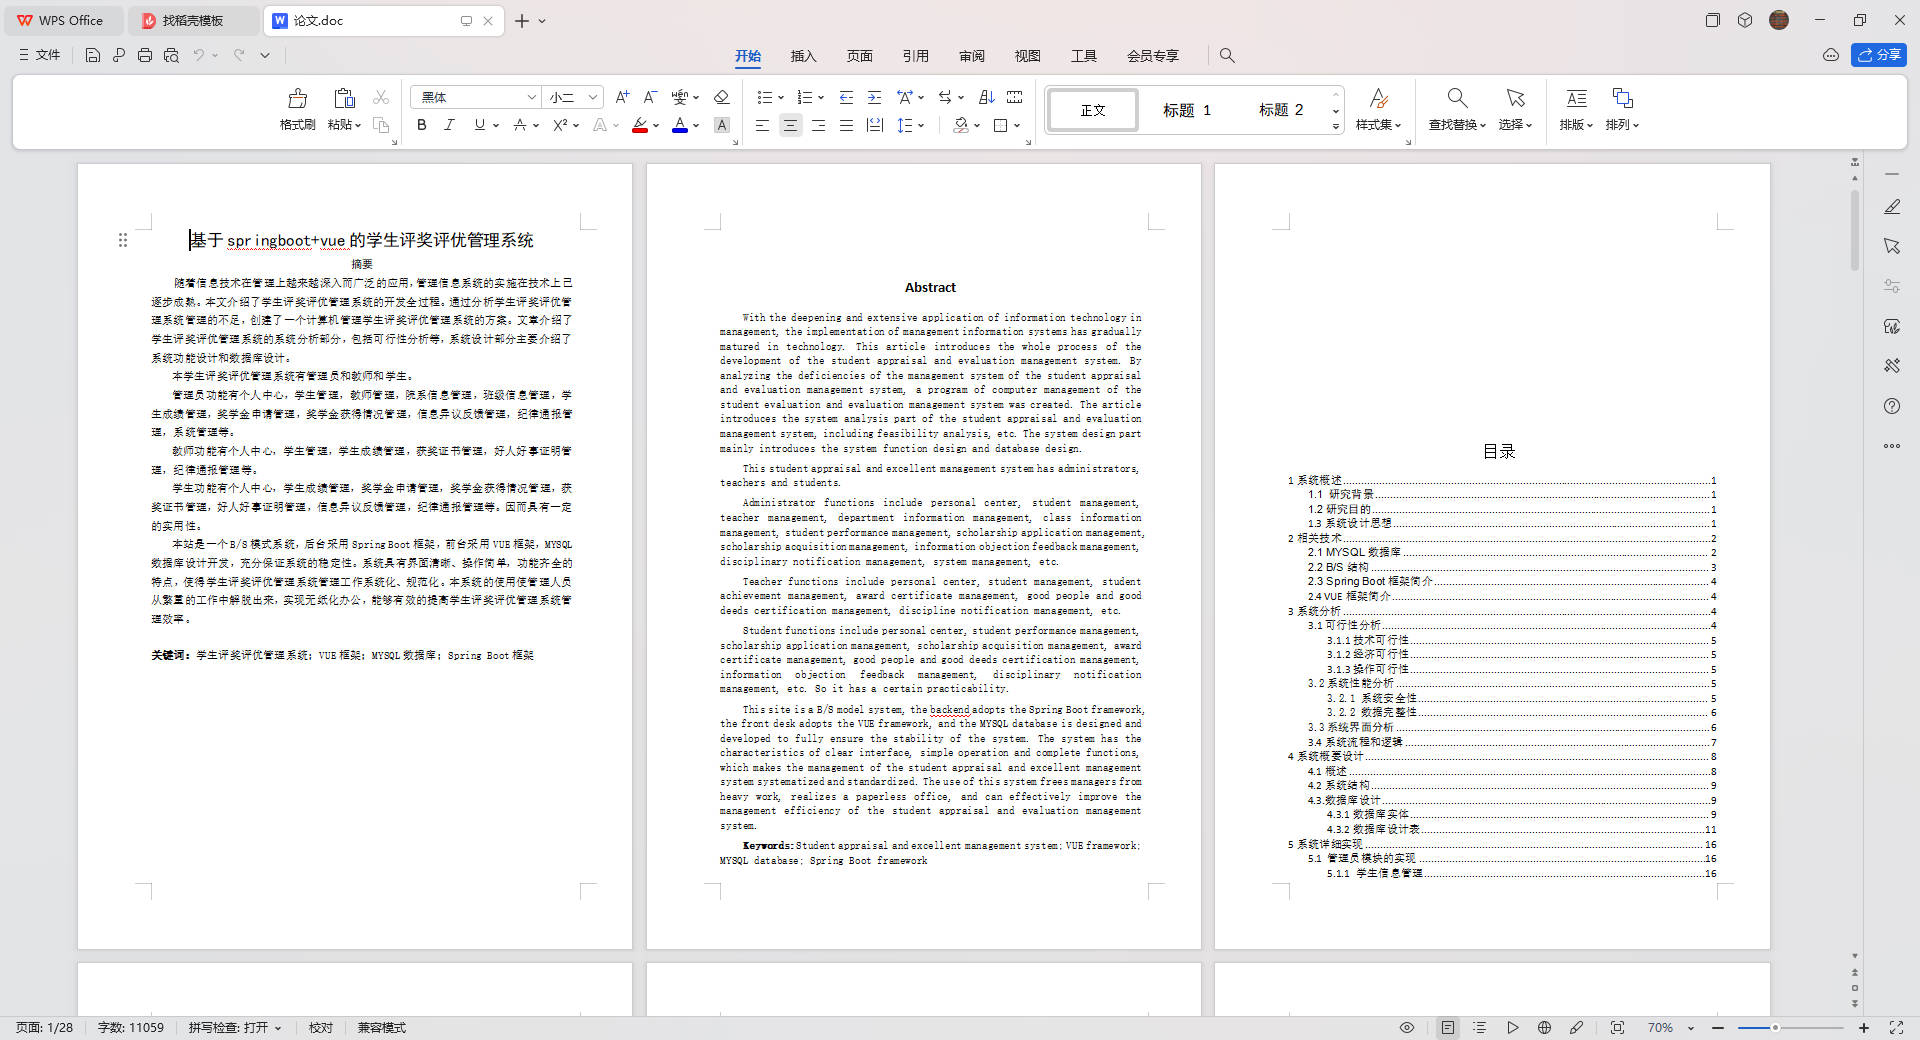Switch to the 页面 ribbon tab

coord(859,56)
